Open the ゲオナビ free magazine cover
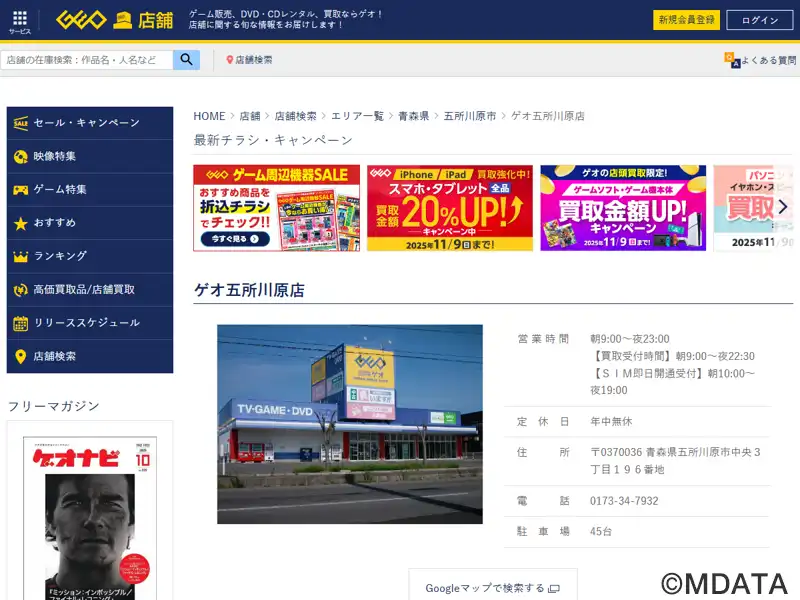Screen dimensions: 800x600 [x=90, y=518]
